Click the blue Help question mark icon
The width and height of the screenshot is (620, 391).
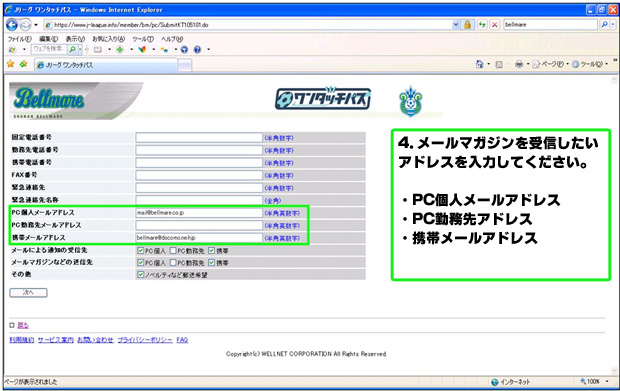[x=197, y=50]
